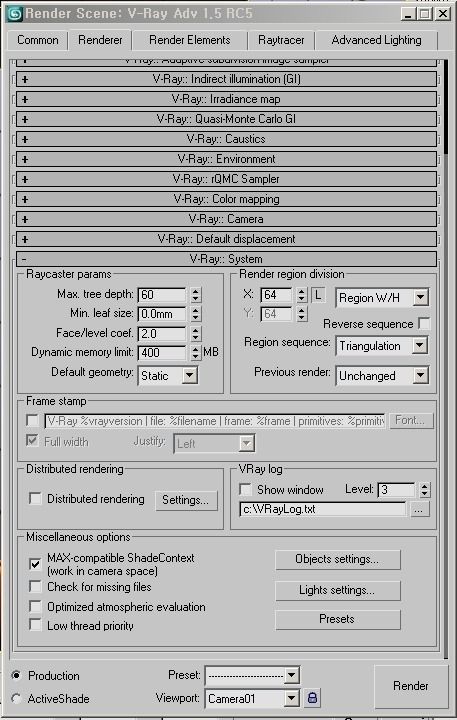This screenshot has height=720, width=457.
Task: Expand V-Ray Color mapping rollout
Action: point(226,199)
